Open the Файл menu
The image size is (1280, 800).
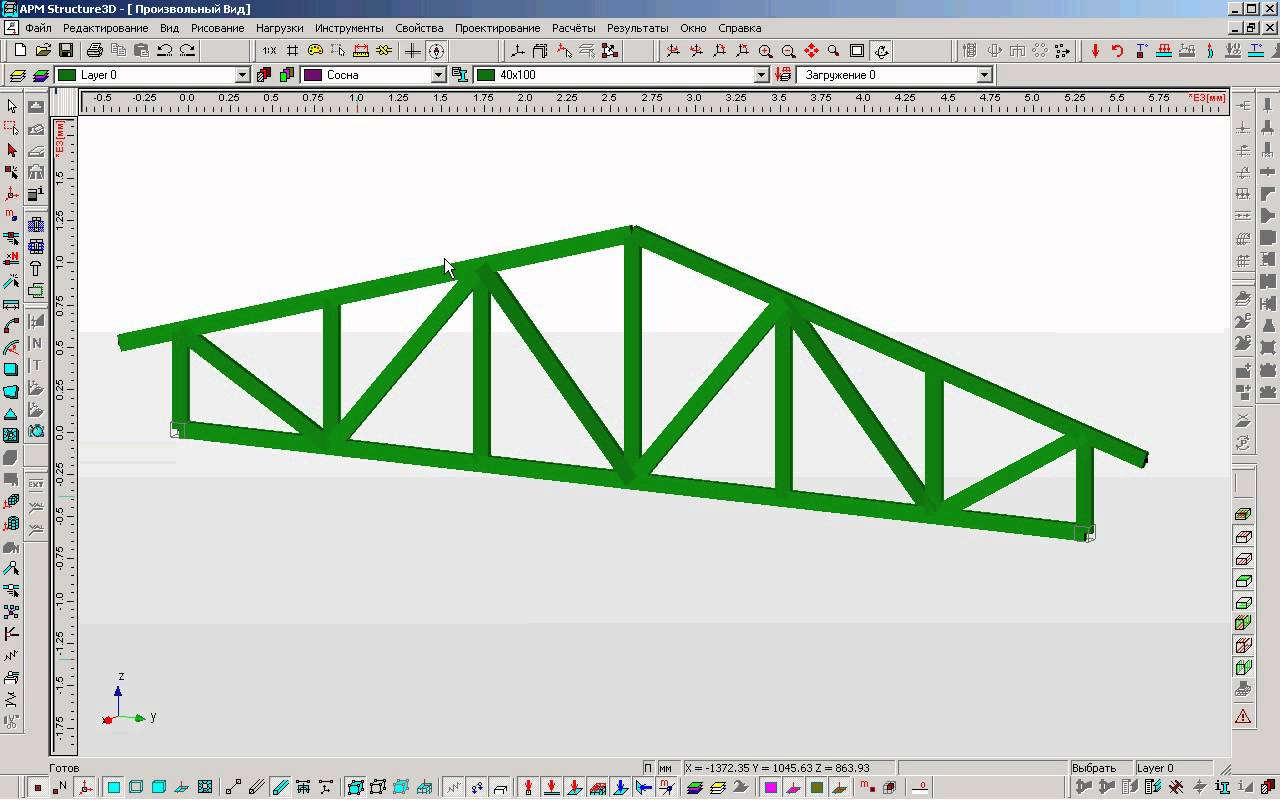click(38, 28)
